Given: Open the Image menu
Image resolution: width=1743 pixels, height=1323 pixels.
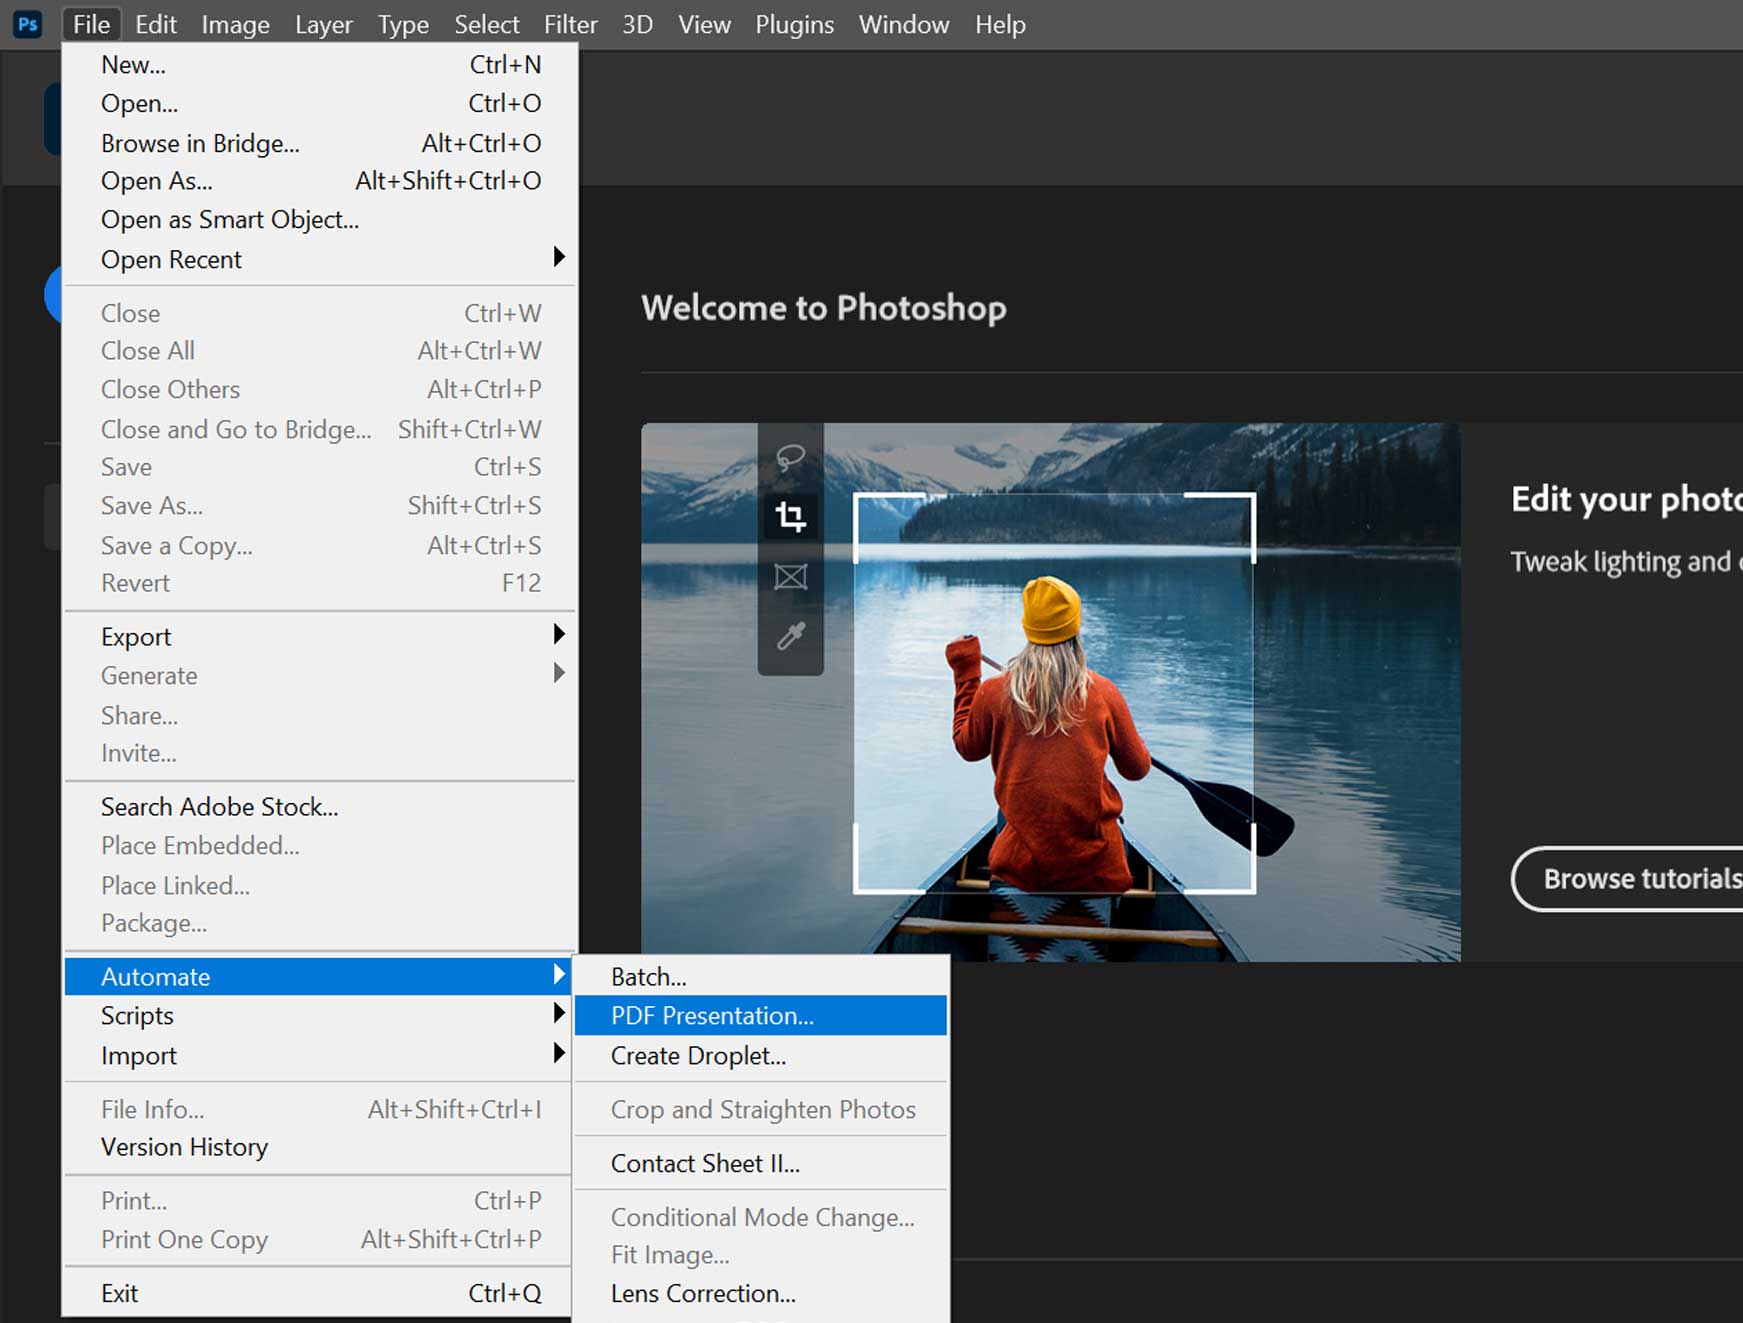Looking at the screenshot, I should point(235,24).
